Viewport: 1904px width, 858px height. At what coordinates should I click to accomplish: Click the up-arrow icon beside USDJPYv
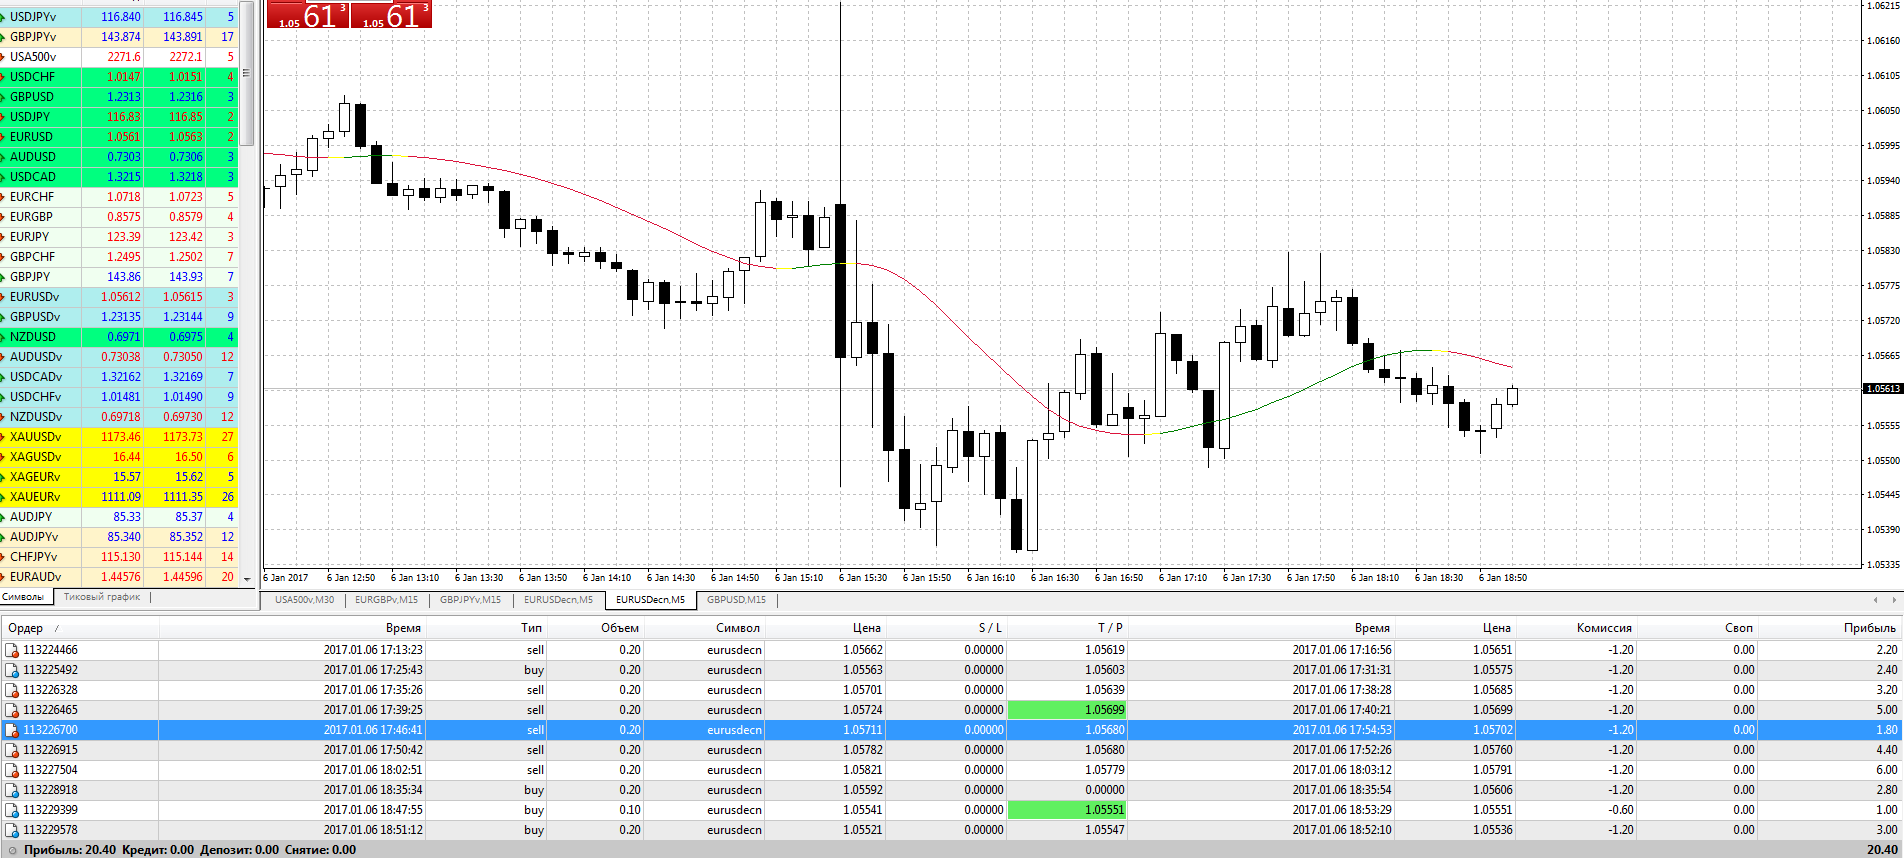(3, 17)
